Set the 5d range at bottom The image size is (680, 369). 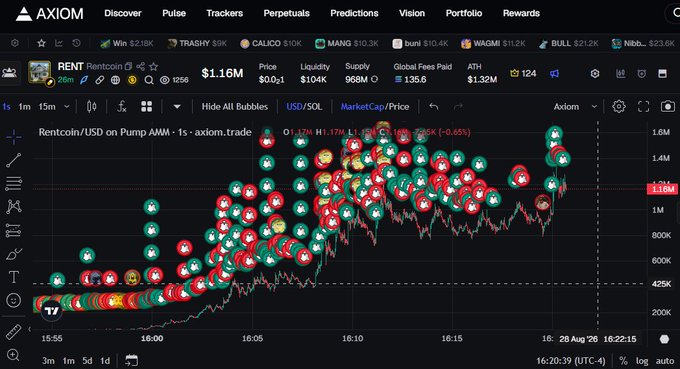[87, 361]
